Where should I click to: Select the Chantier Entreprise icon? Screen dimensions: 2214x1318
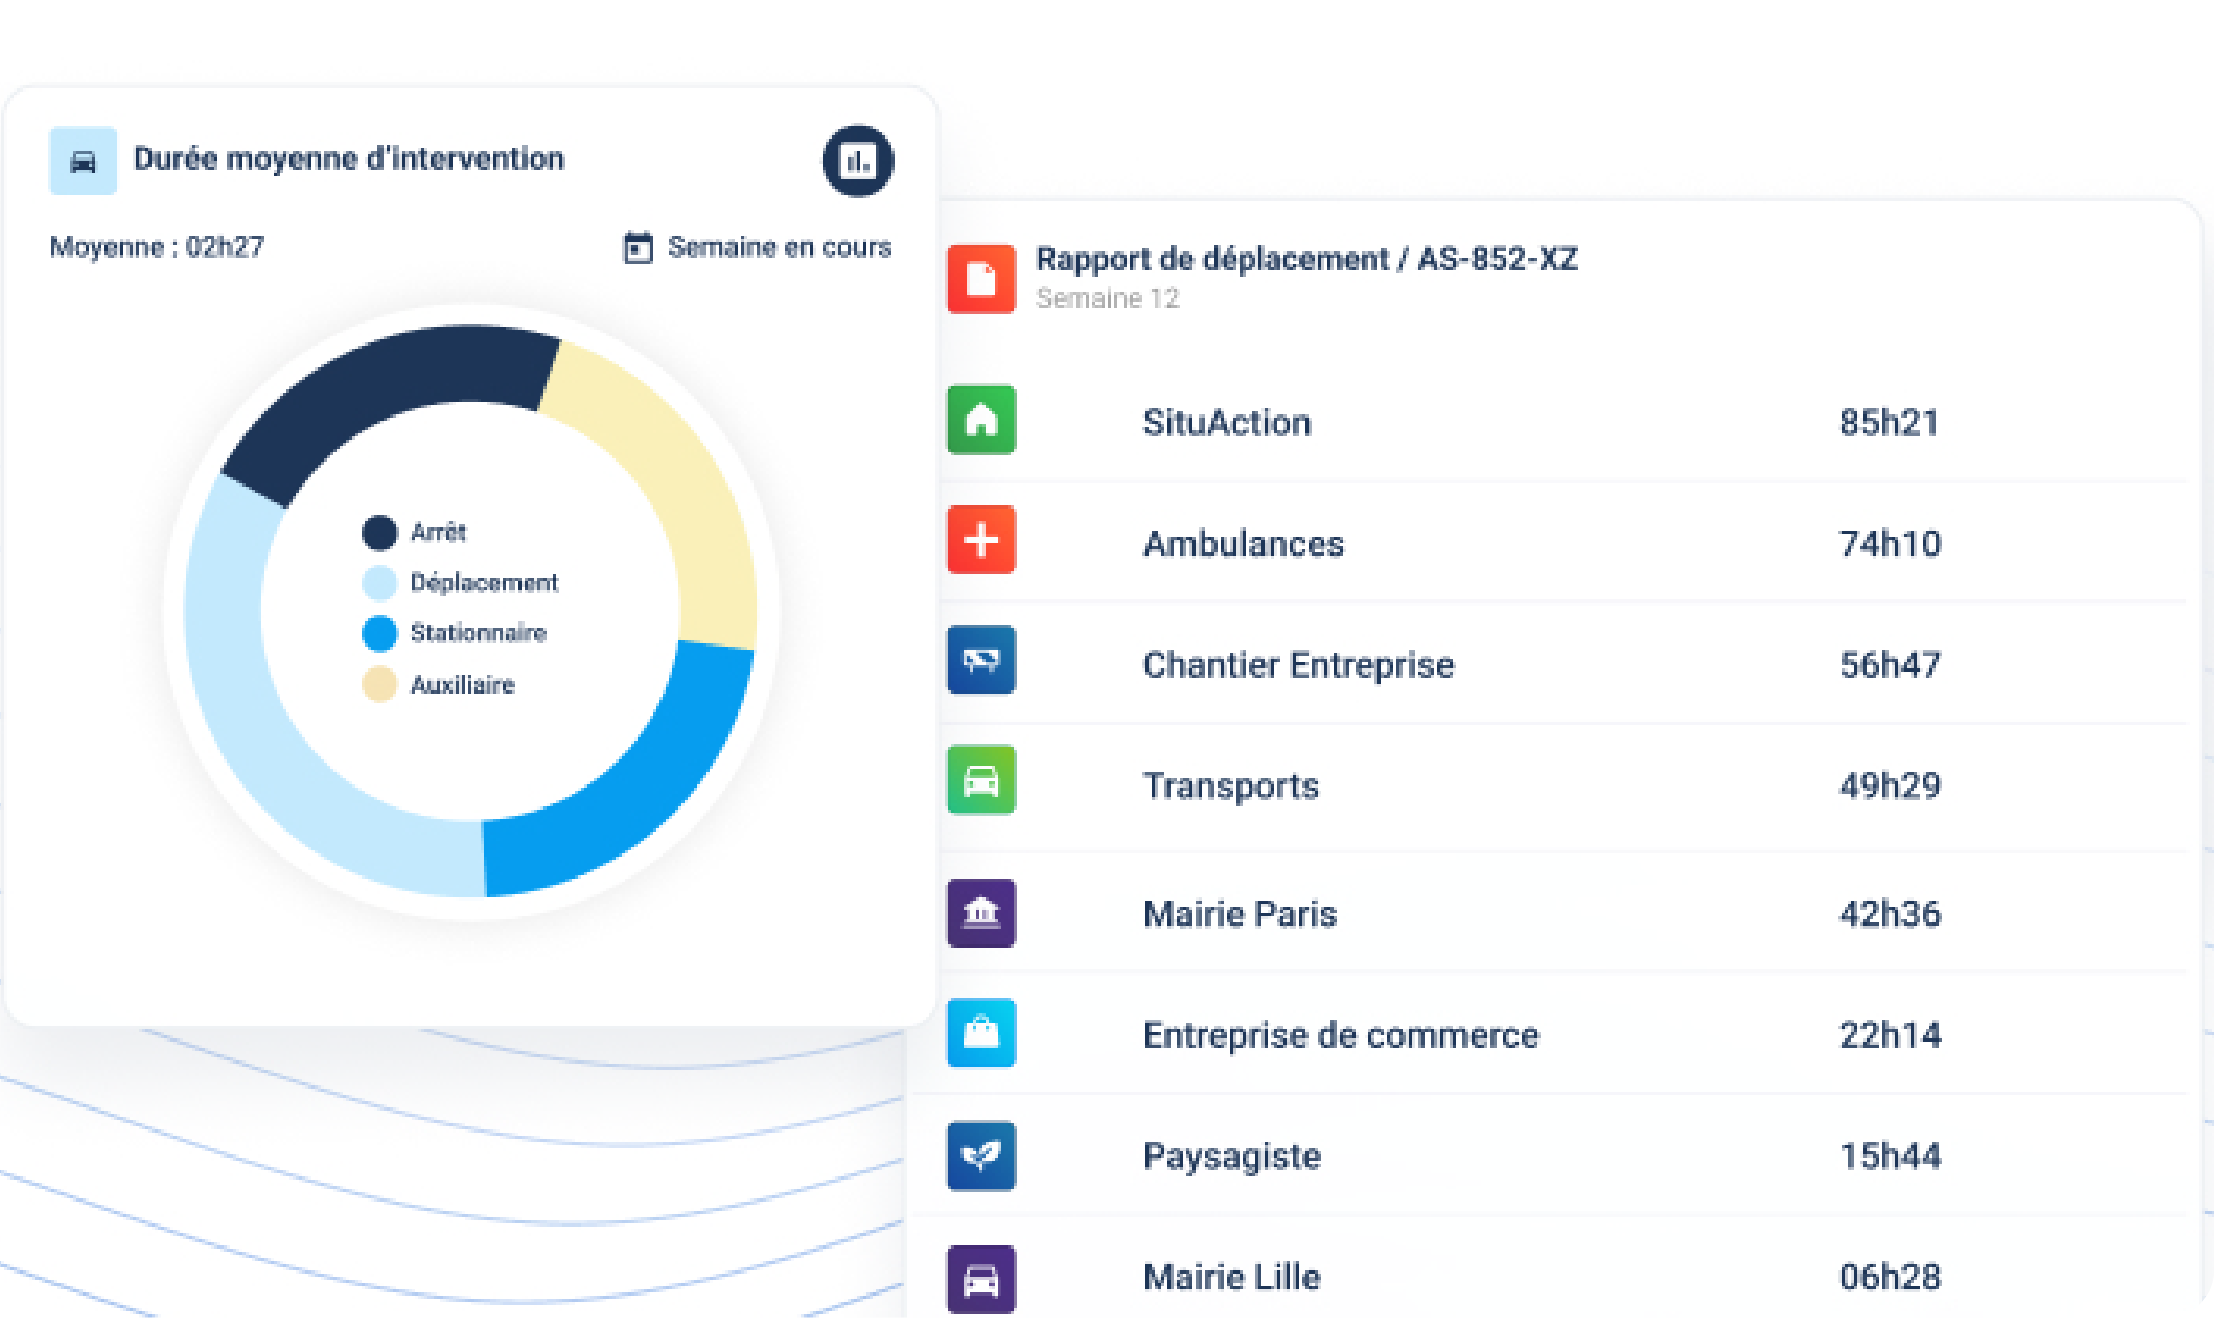981,660
